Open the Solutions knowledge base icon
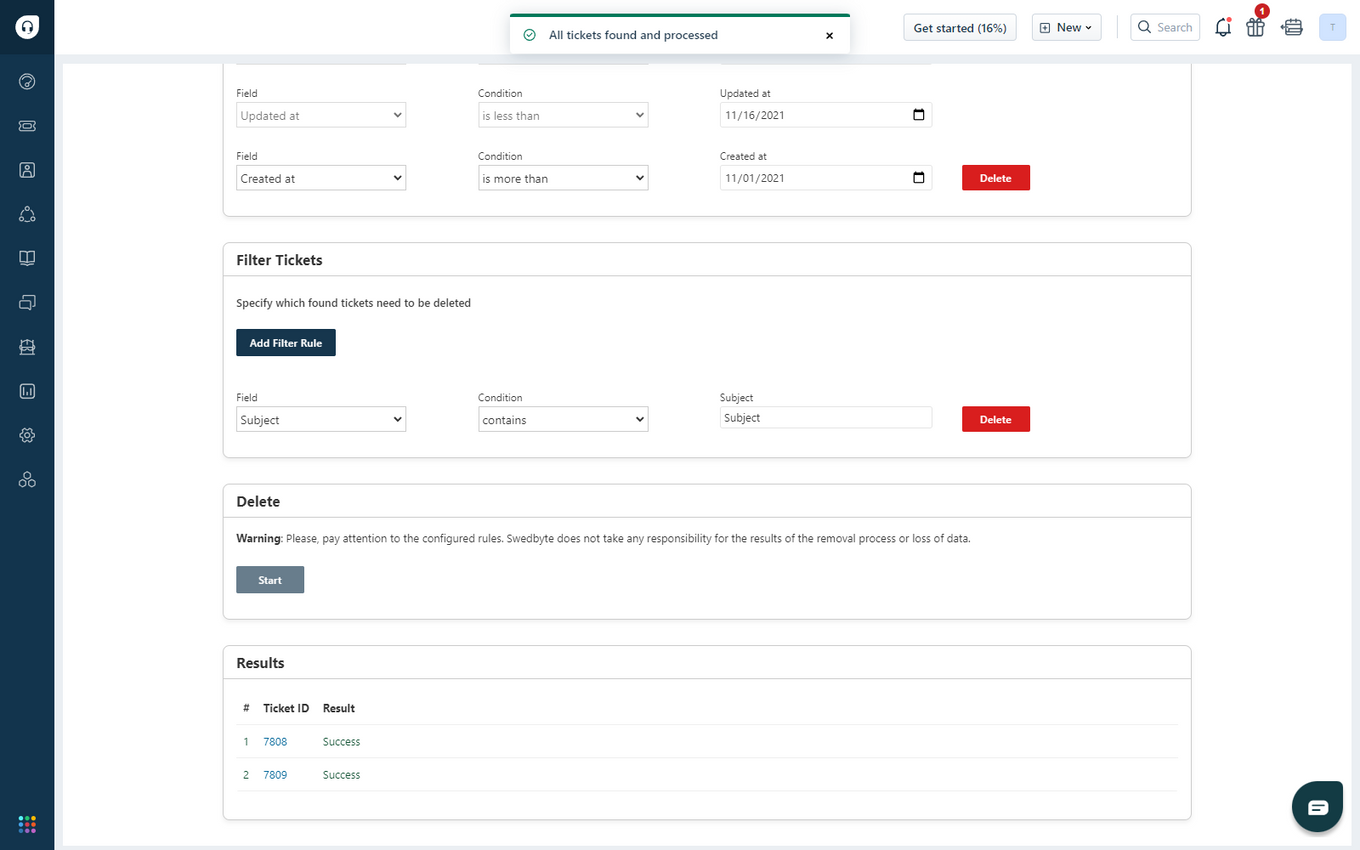 pos(27,257)
